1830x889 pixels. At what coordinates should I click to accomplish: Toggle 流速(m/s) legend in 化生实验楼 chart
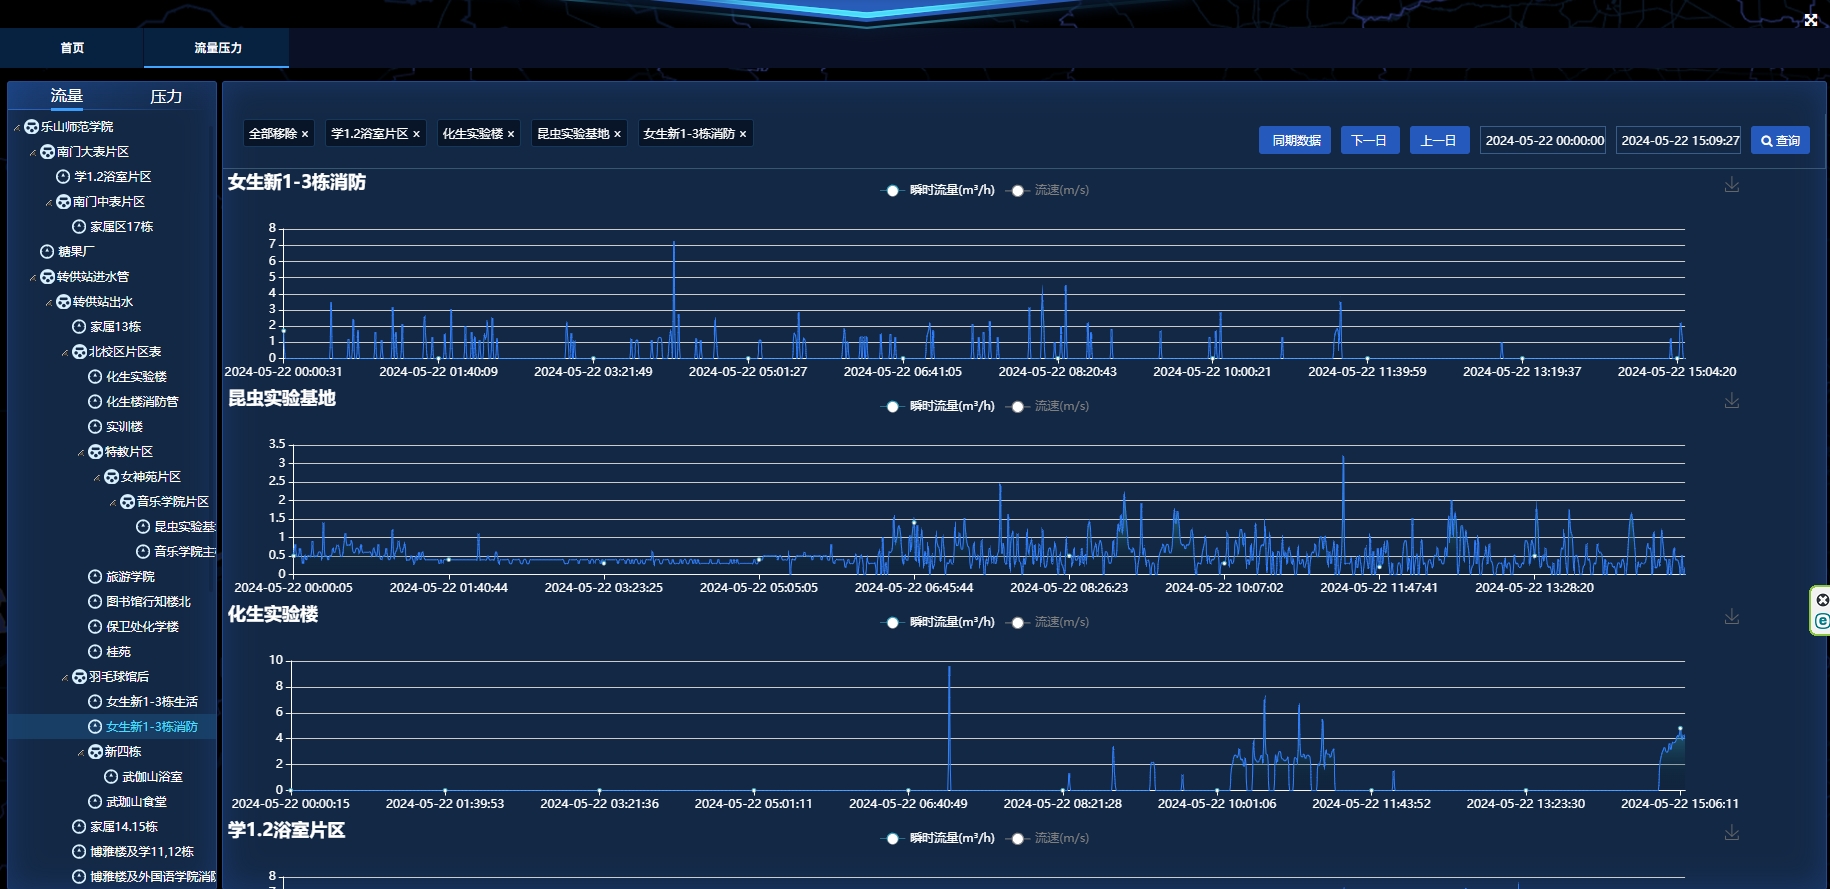(1049, 622)
